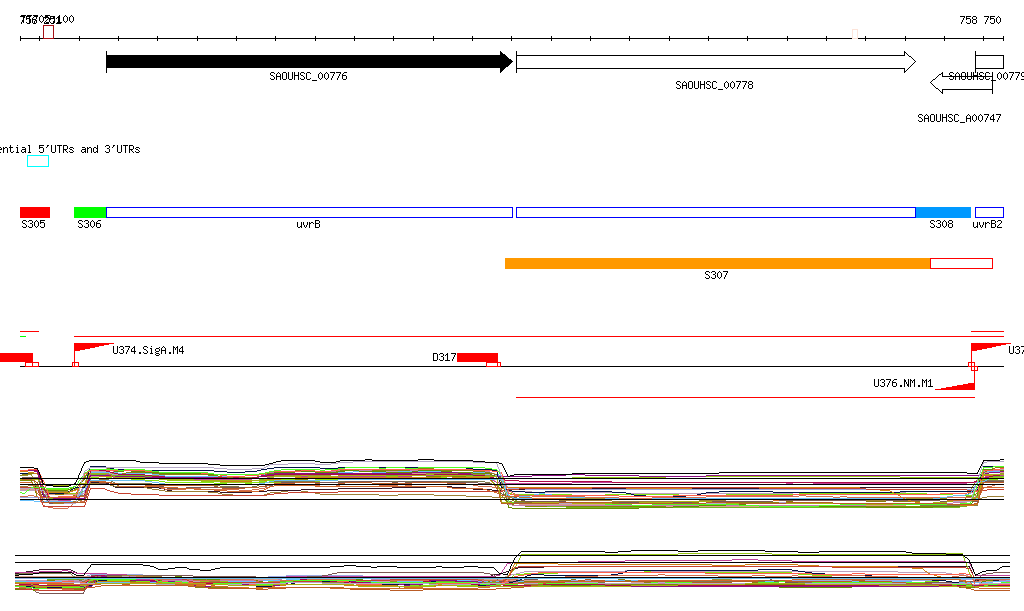Click the uvrB2 box at the right edge
The width and height of the screenshot is (1024, 611).
click(x=989, y=212)
